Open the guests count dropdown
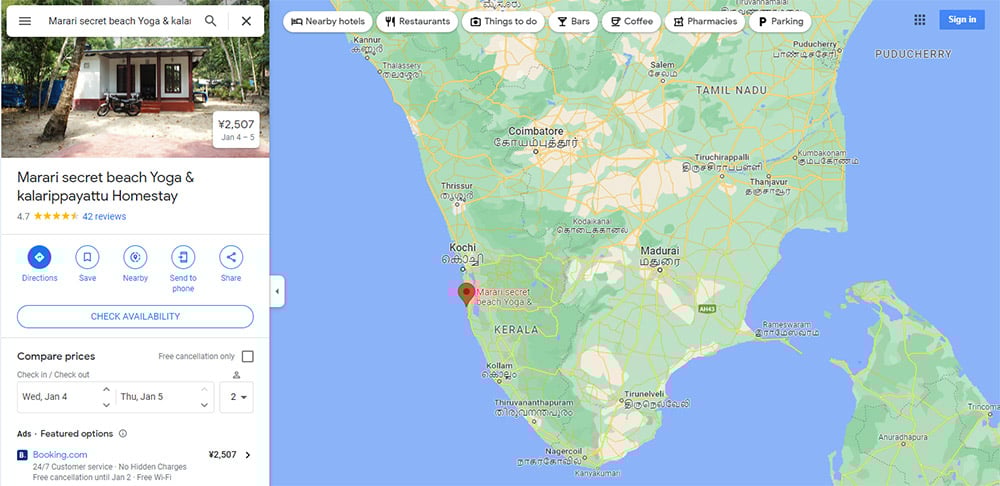The width and height of the screenshot is (1000, 486). 237,397
